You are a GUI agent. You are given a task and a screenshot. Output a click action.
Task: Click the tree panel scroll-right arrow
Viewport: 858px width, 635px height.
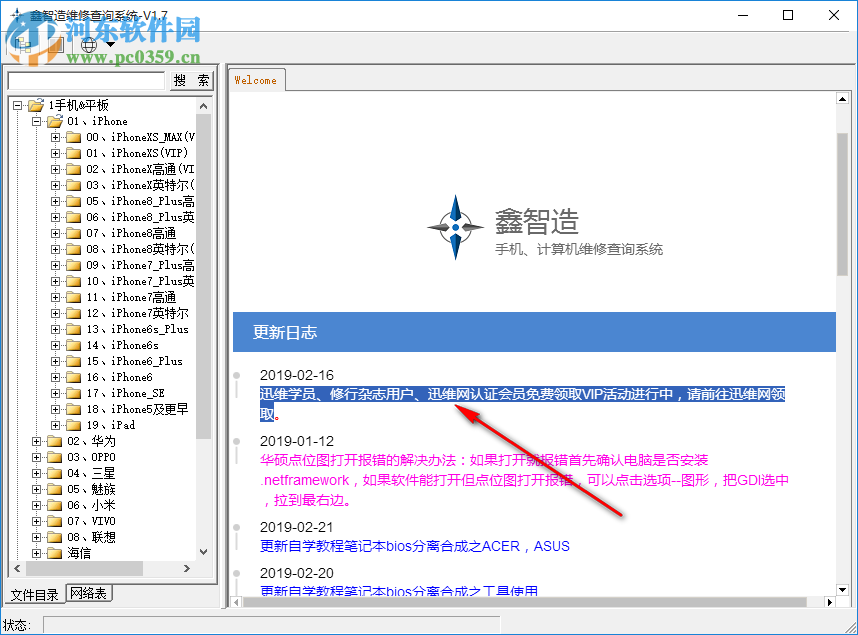point(187,568)
